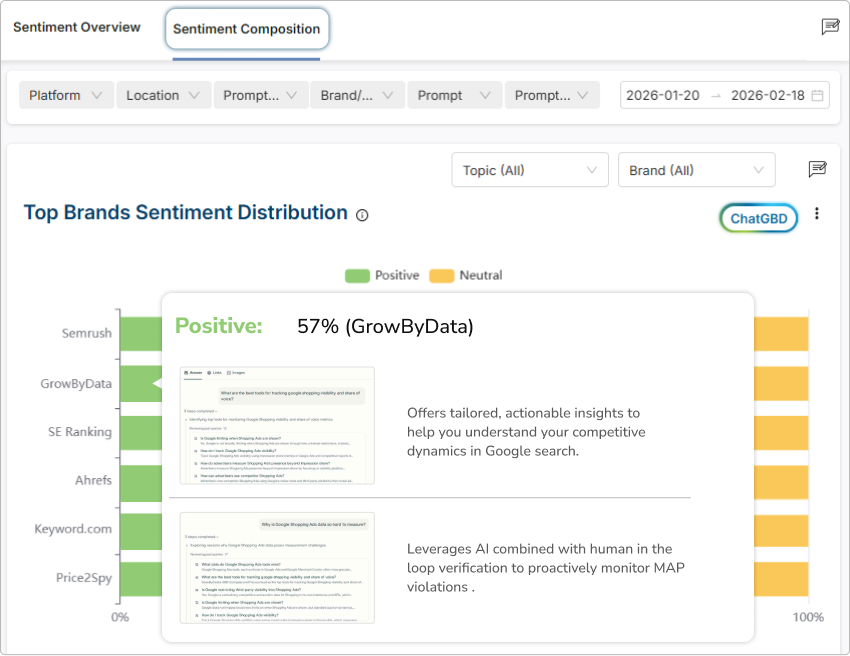The height and width of the screenshot is (656, 850).
Task: Click the green positive bar for Semrush
Action: click(x=140, y=333)
